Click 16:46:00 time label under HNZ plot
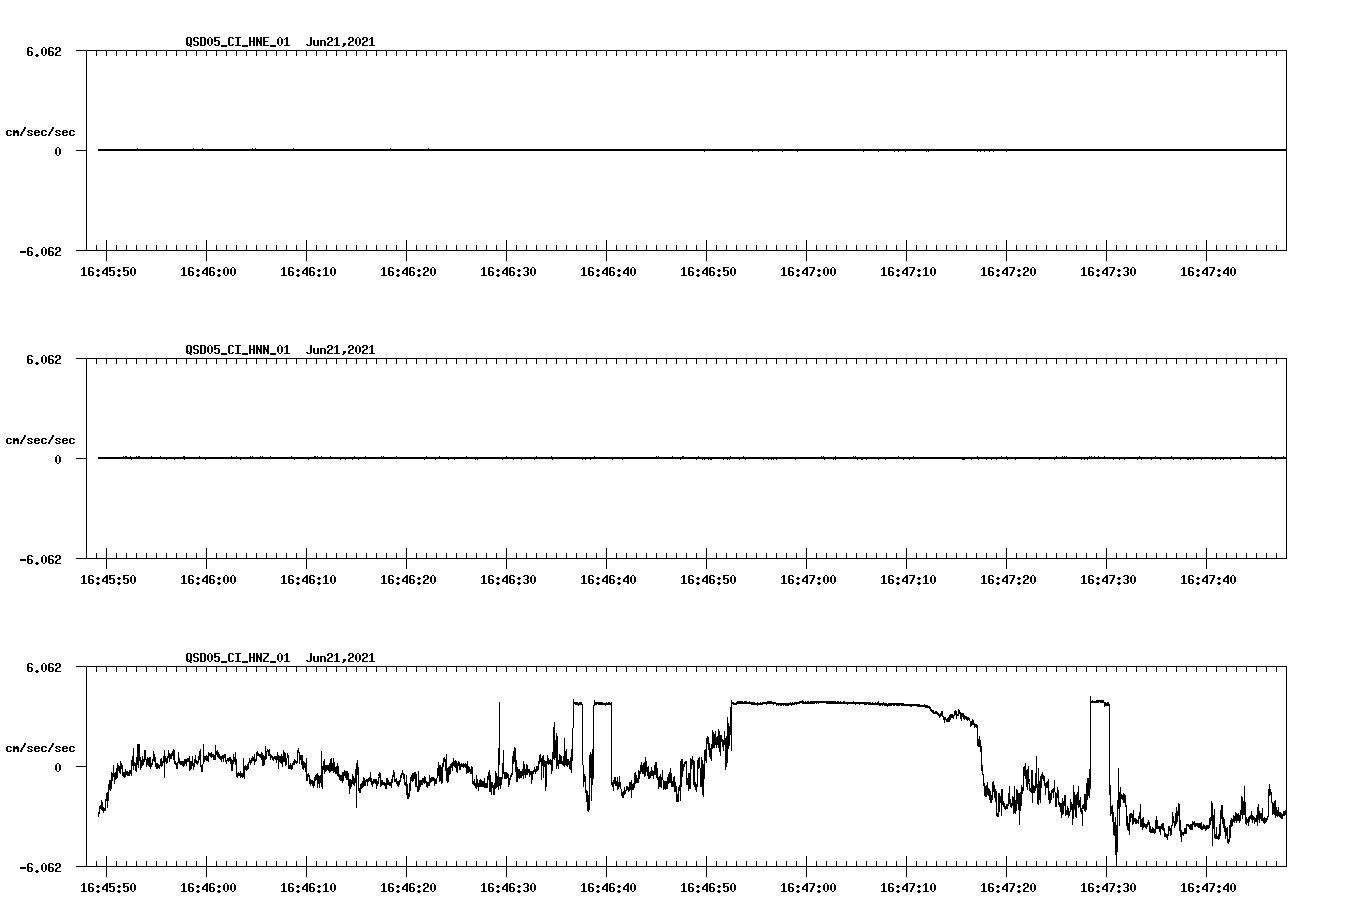This screenshot has width=1358, height=924. [x=208, y=888]
